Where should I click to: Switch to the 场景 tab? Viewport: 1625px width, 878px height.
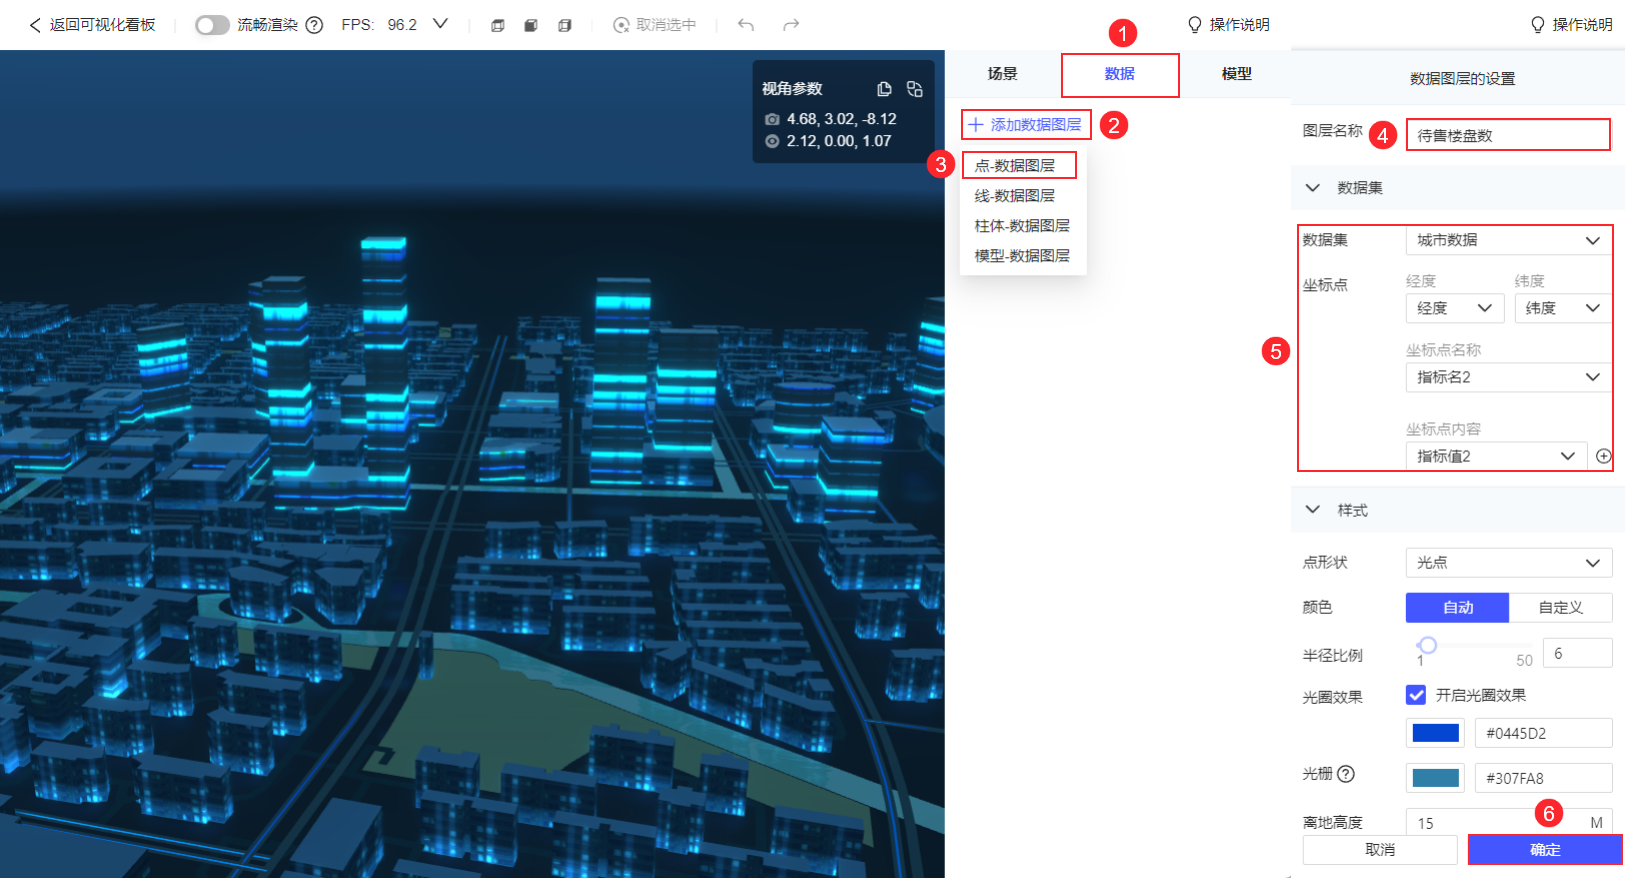[1003, 74]
